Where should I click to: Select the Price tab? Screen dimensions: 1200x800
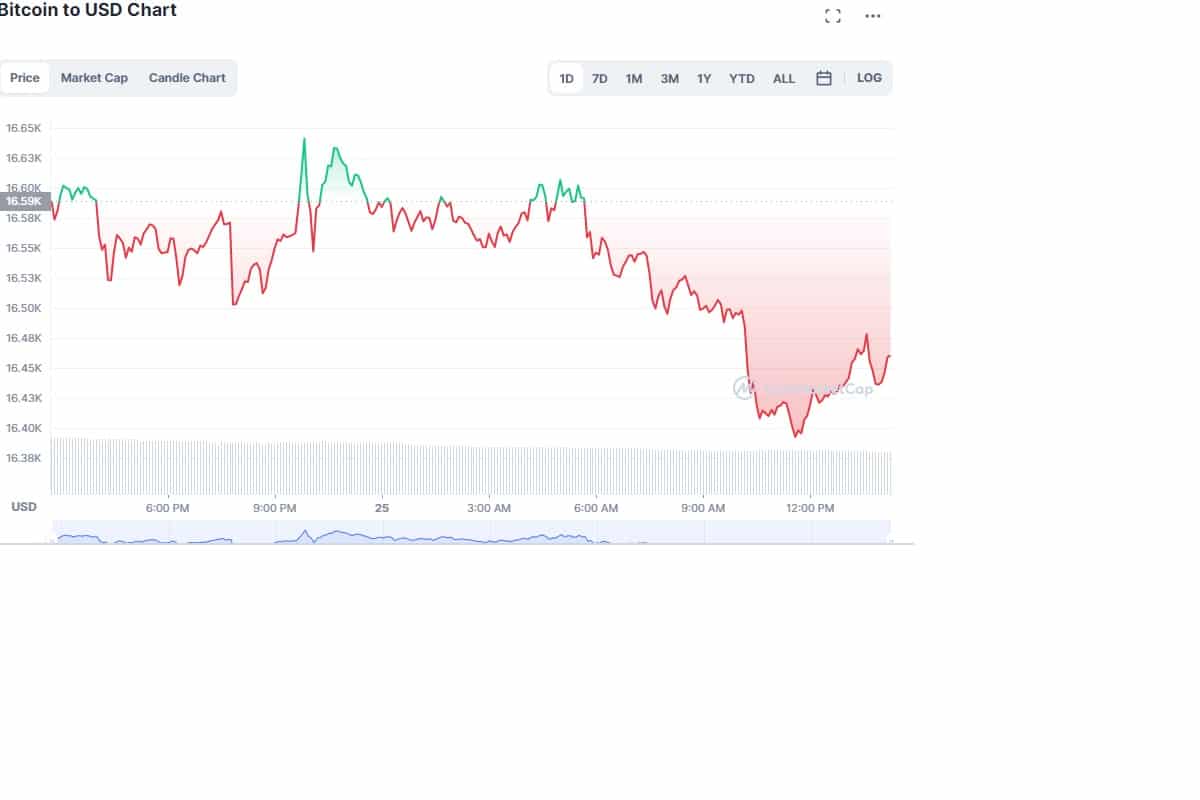point(24,77)
